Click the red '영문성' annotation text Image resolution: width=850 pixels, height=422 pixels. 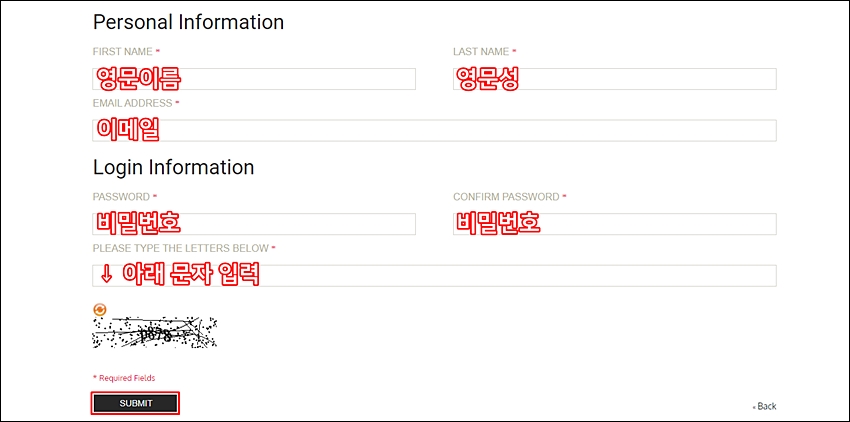(487, 79)
